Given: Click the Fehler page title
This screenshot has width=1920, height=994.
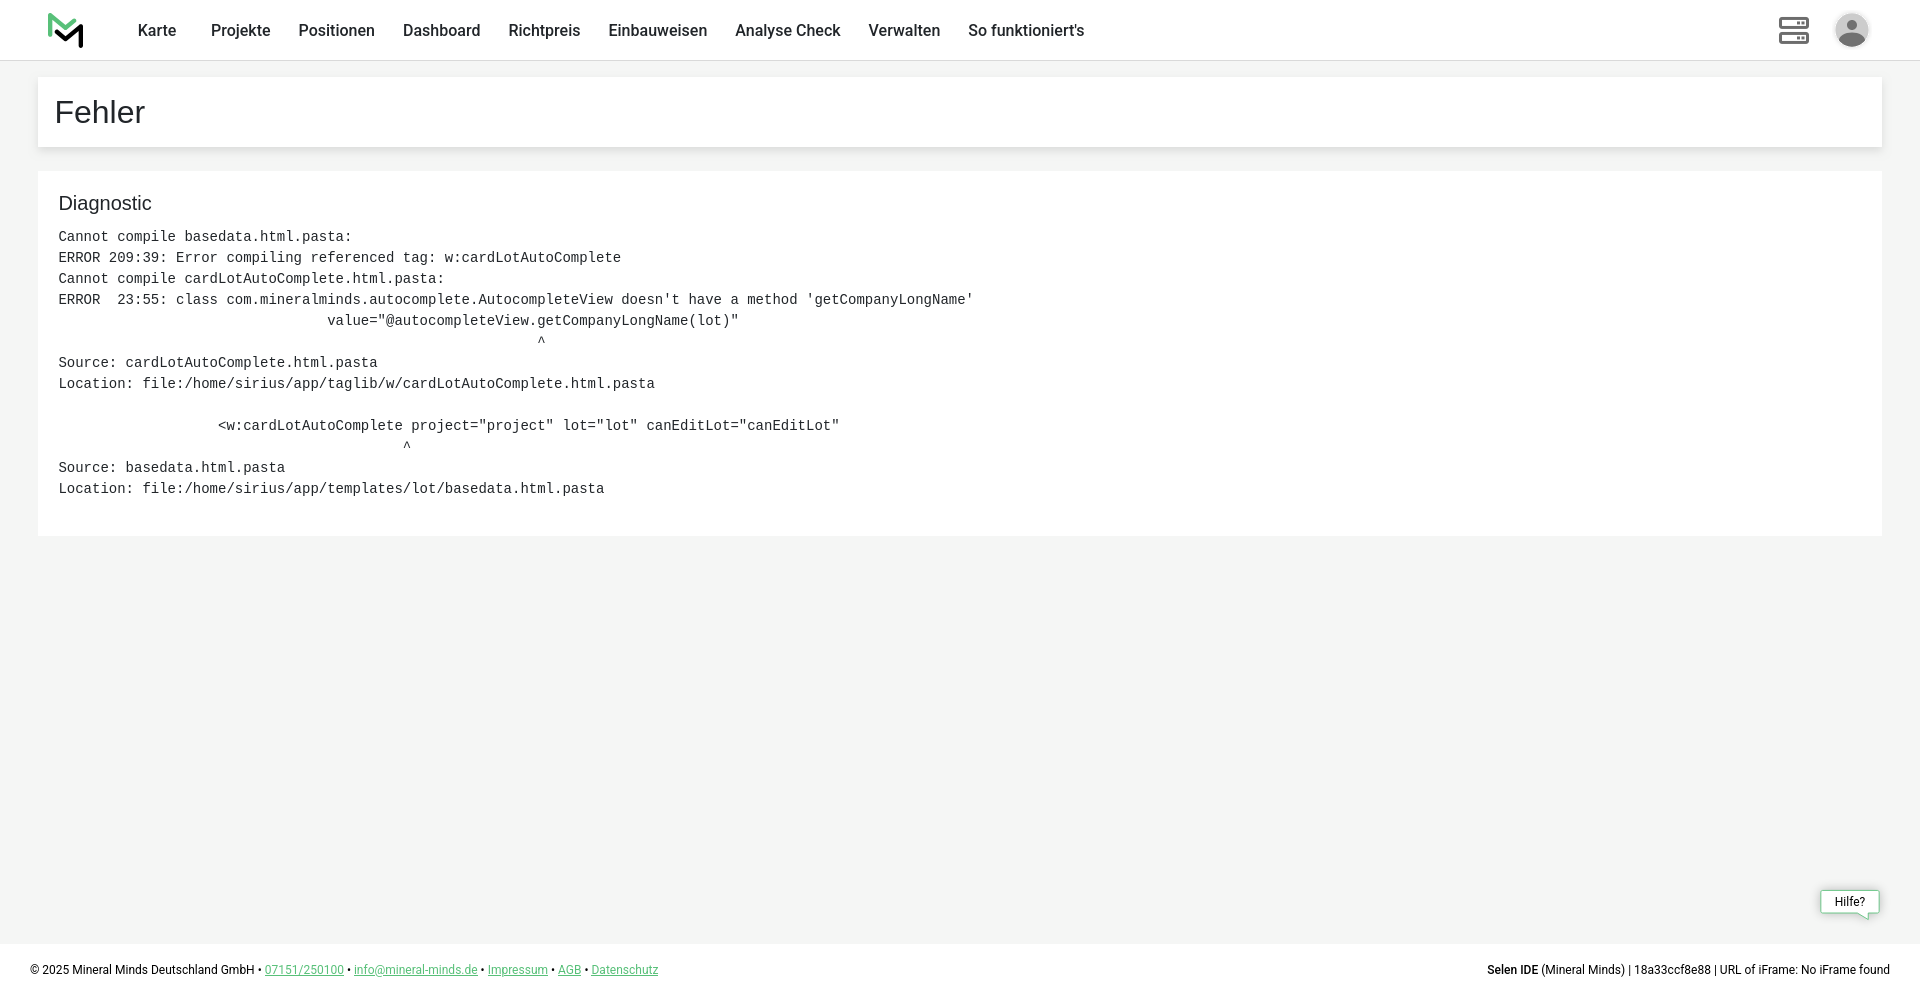Looking at the screenshot, I should [x=100, y=113].
